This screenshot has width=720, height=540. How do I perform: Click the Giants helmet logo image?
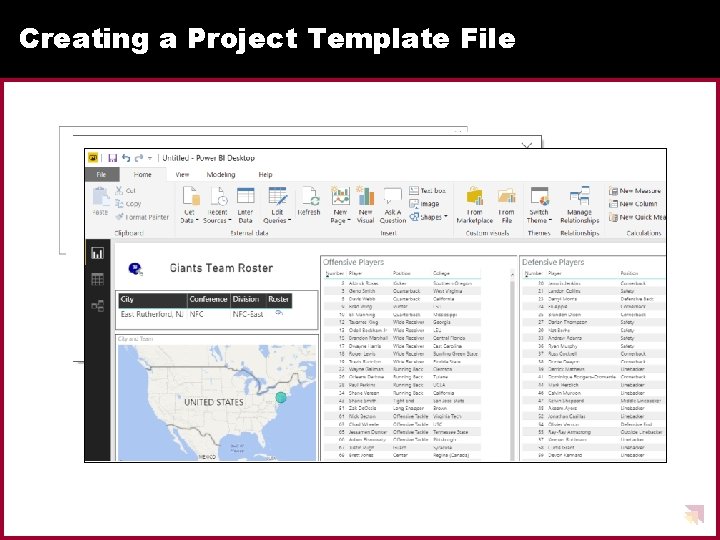tap(135, 269)
